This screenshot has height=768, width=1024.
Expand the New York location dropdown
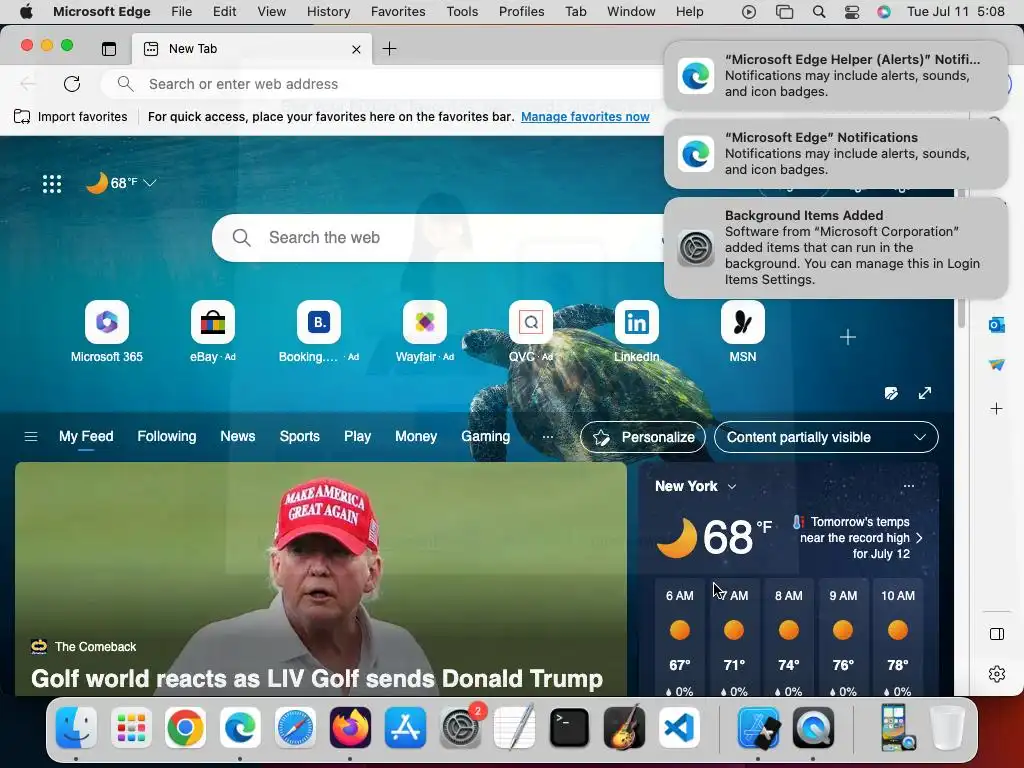732,487
